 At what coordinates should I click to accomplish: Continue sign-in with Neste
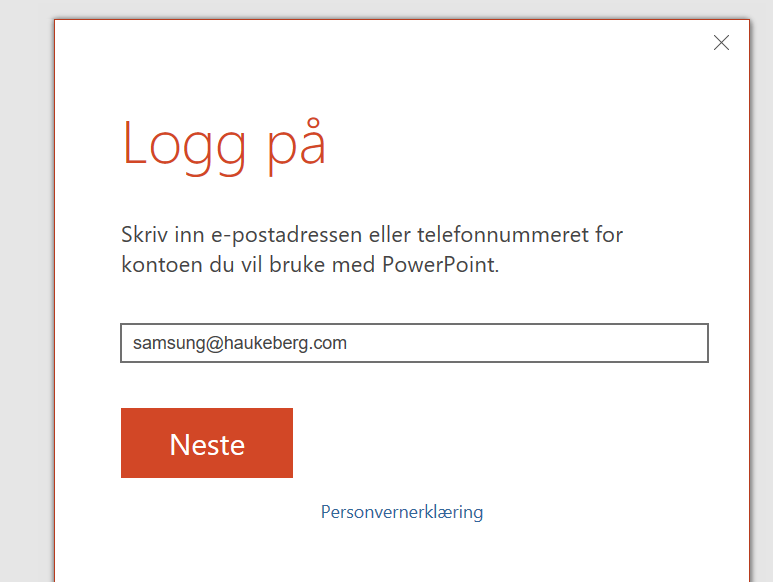click(207, 443)
